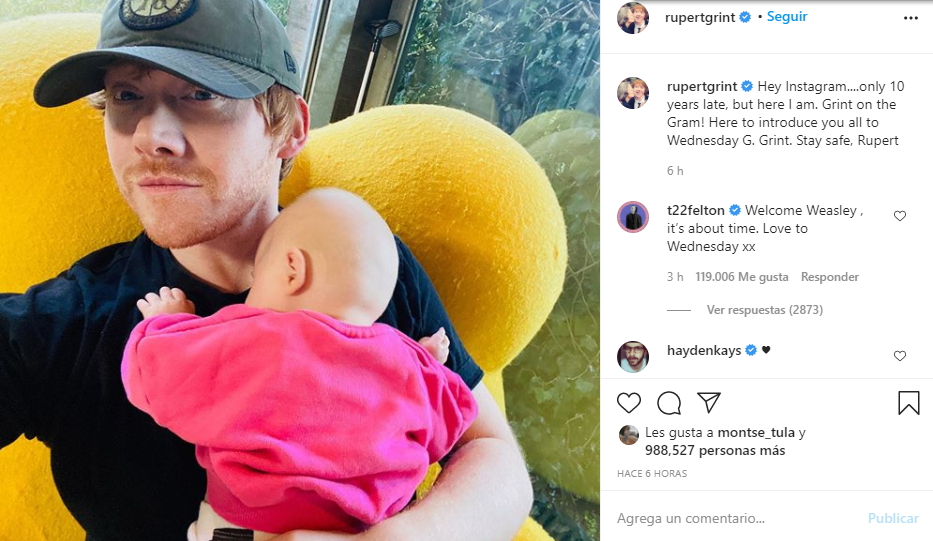Image resolution: width=933 pixels, height=541 pixels.
Task: Open comments via the speech bubble icon
Action: pyautogui.click(x=669, y=404)
